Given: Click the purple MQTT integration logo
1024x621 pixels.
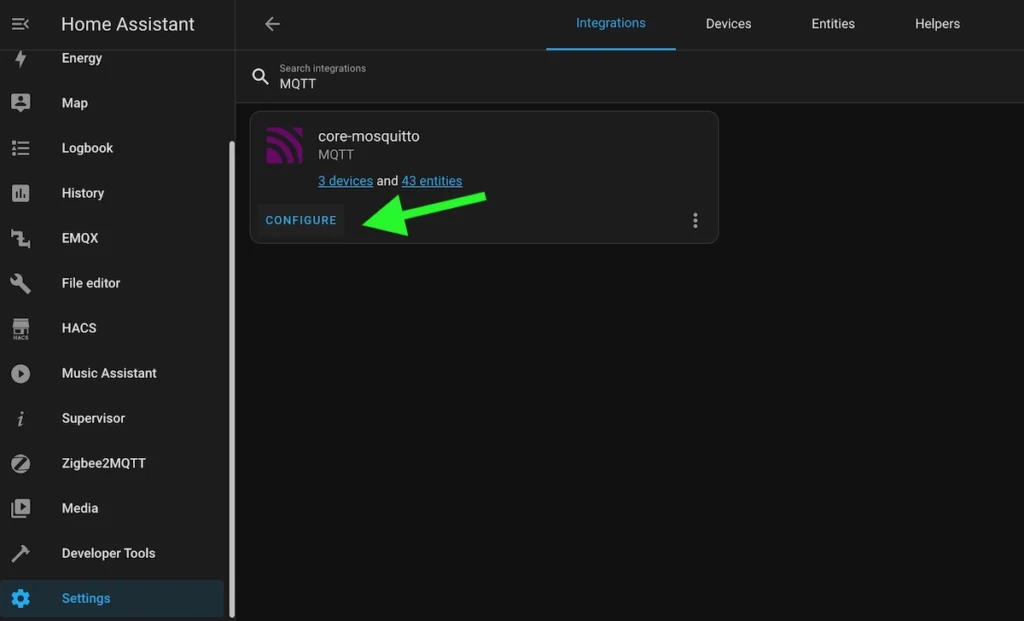Looking at the screenshot, I should [x=284, y=145].
